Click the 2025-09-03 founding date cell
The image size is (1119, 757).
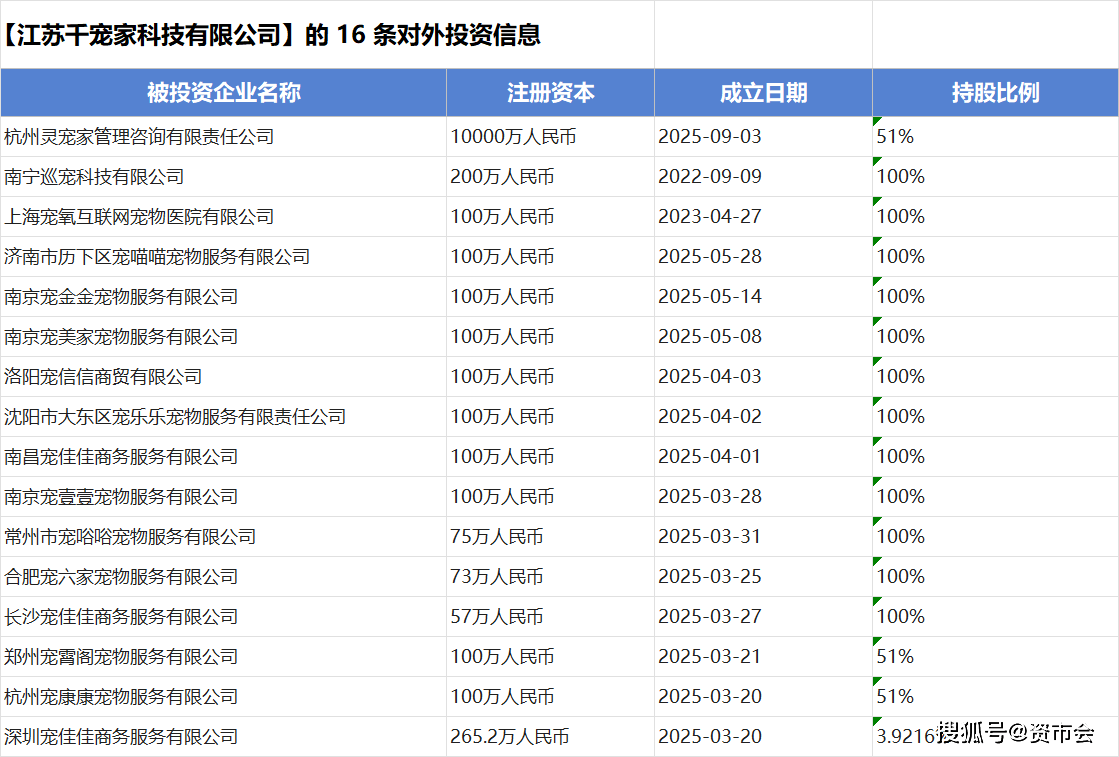coord(709,137)
